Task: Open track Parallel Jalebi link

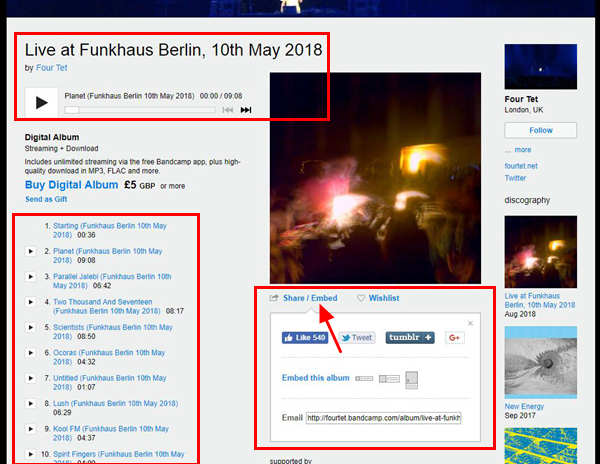Action: pos(112,281)
